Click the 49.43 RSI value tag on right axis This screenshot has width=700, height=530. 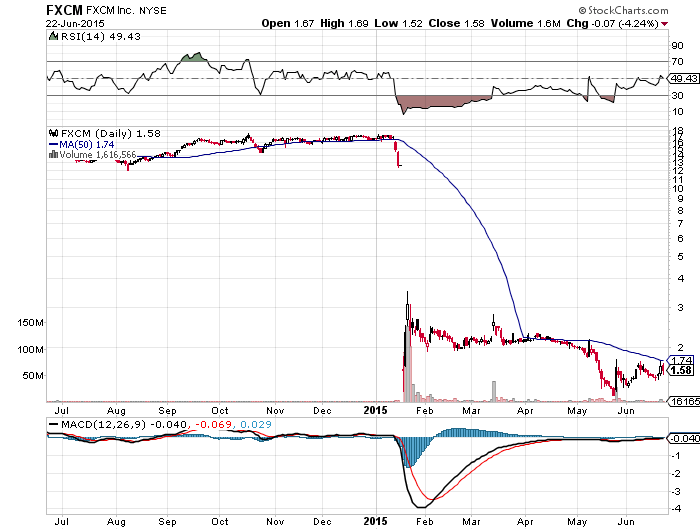tap(682, 78)
